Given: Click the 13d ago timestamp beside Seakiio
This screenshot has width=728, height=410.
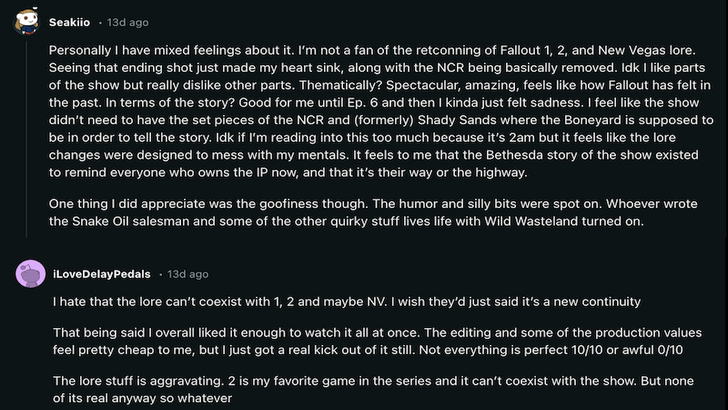Looking at the screenshot, I should click(x=128, y=21).
